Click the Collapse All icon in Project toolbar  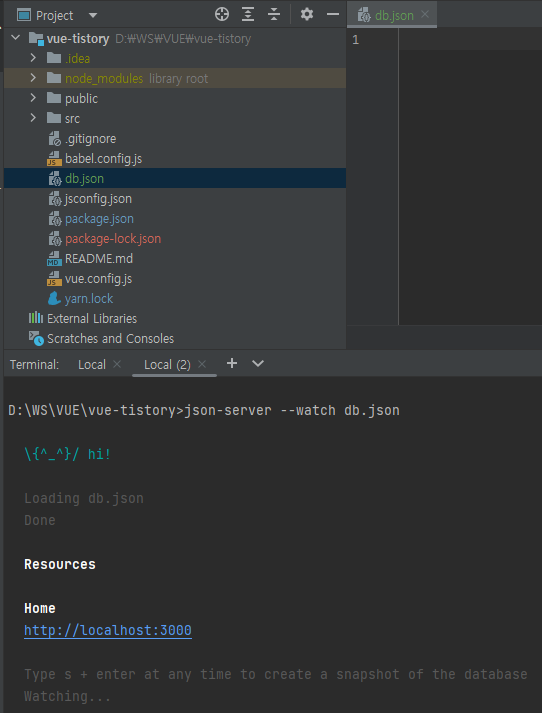(274, 15)
